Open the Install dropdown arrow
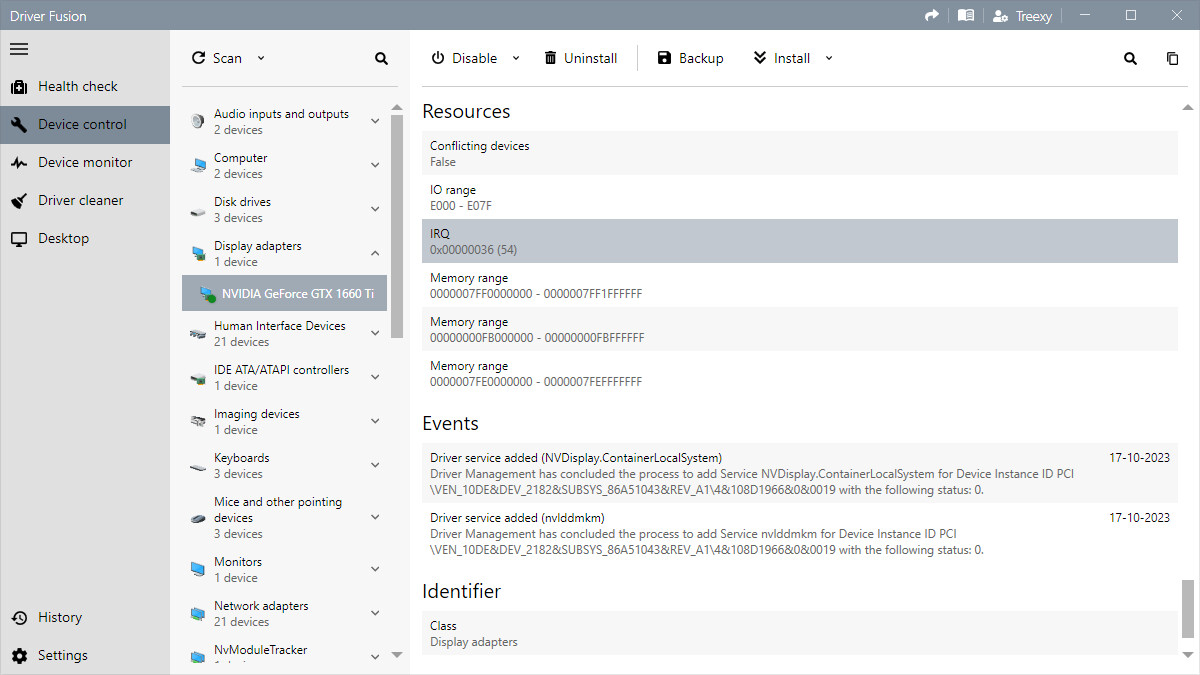Viewport: 1200px width, 675px height. click(x=828, y=58)
